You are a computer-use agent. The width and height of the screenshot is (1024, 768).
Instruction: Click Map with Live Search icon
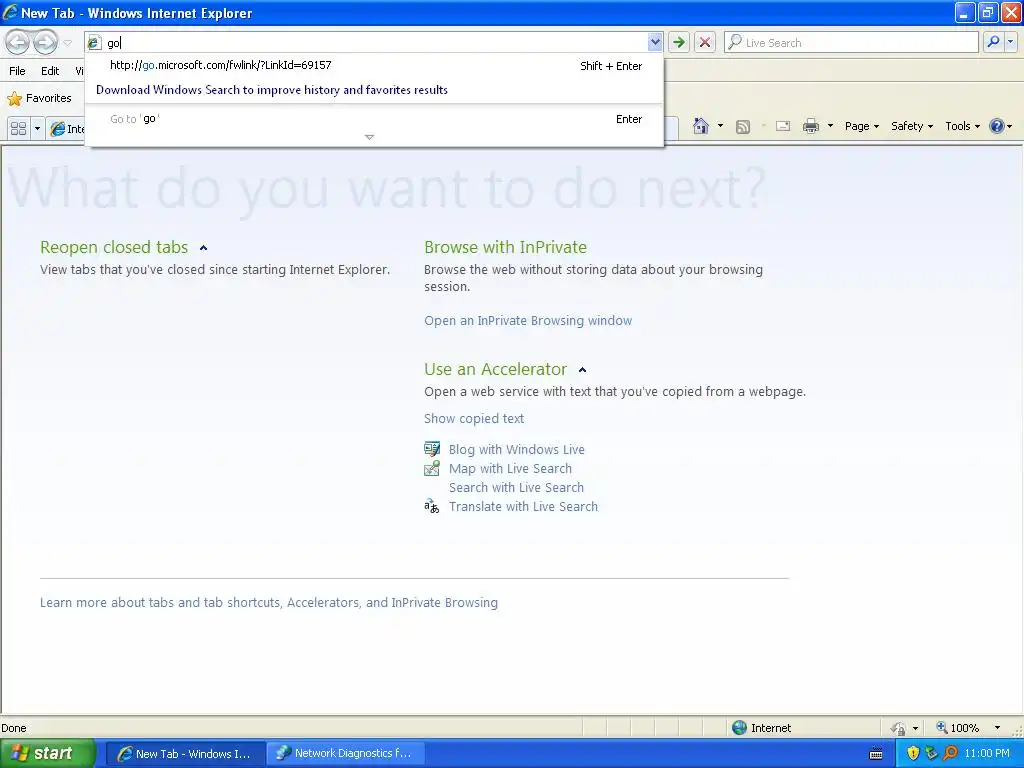pos(432,468)
